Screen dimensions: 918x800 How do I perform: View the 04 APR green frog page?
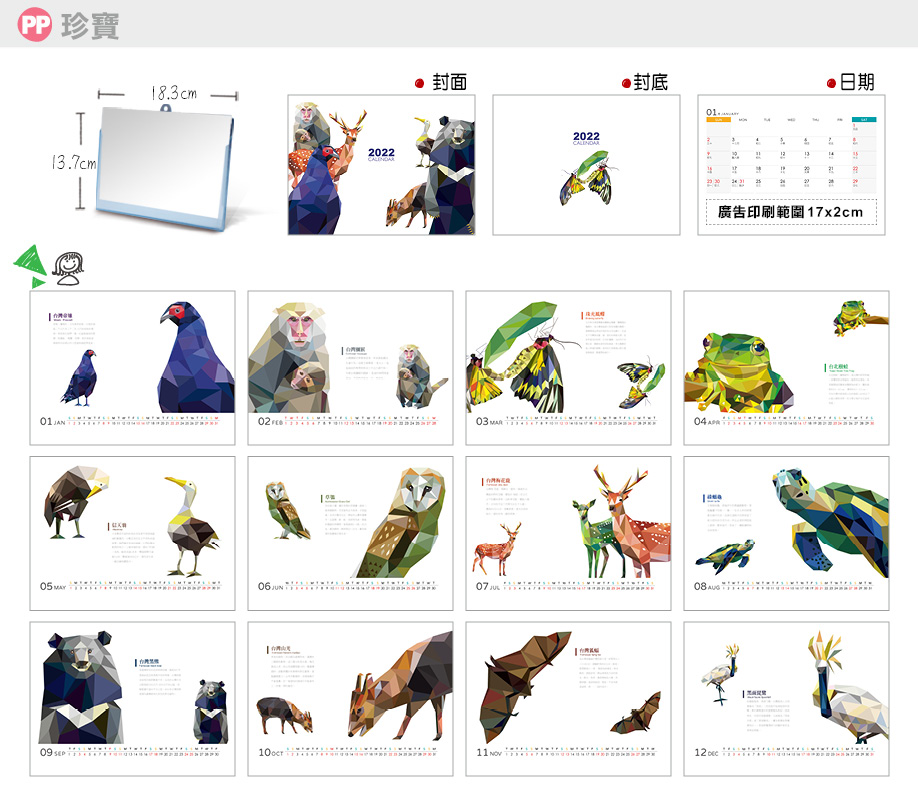pos(786,368)
